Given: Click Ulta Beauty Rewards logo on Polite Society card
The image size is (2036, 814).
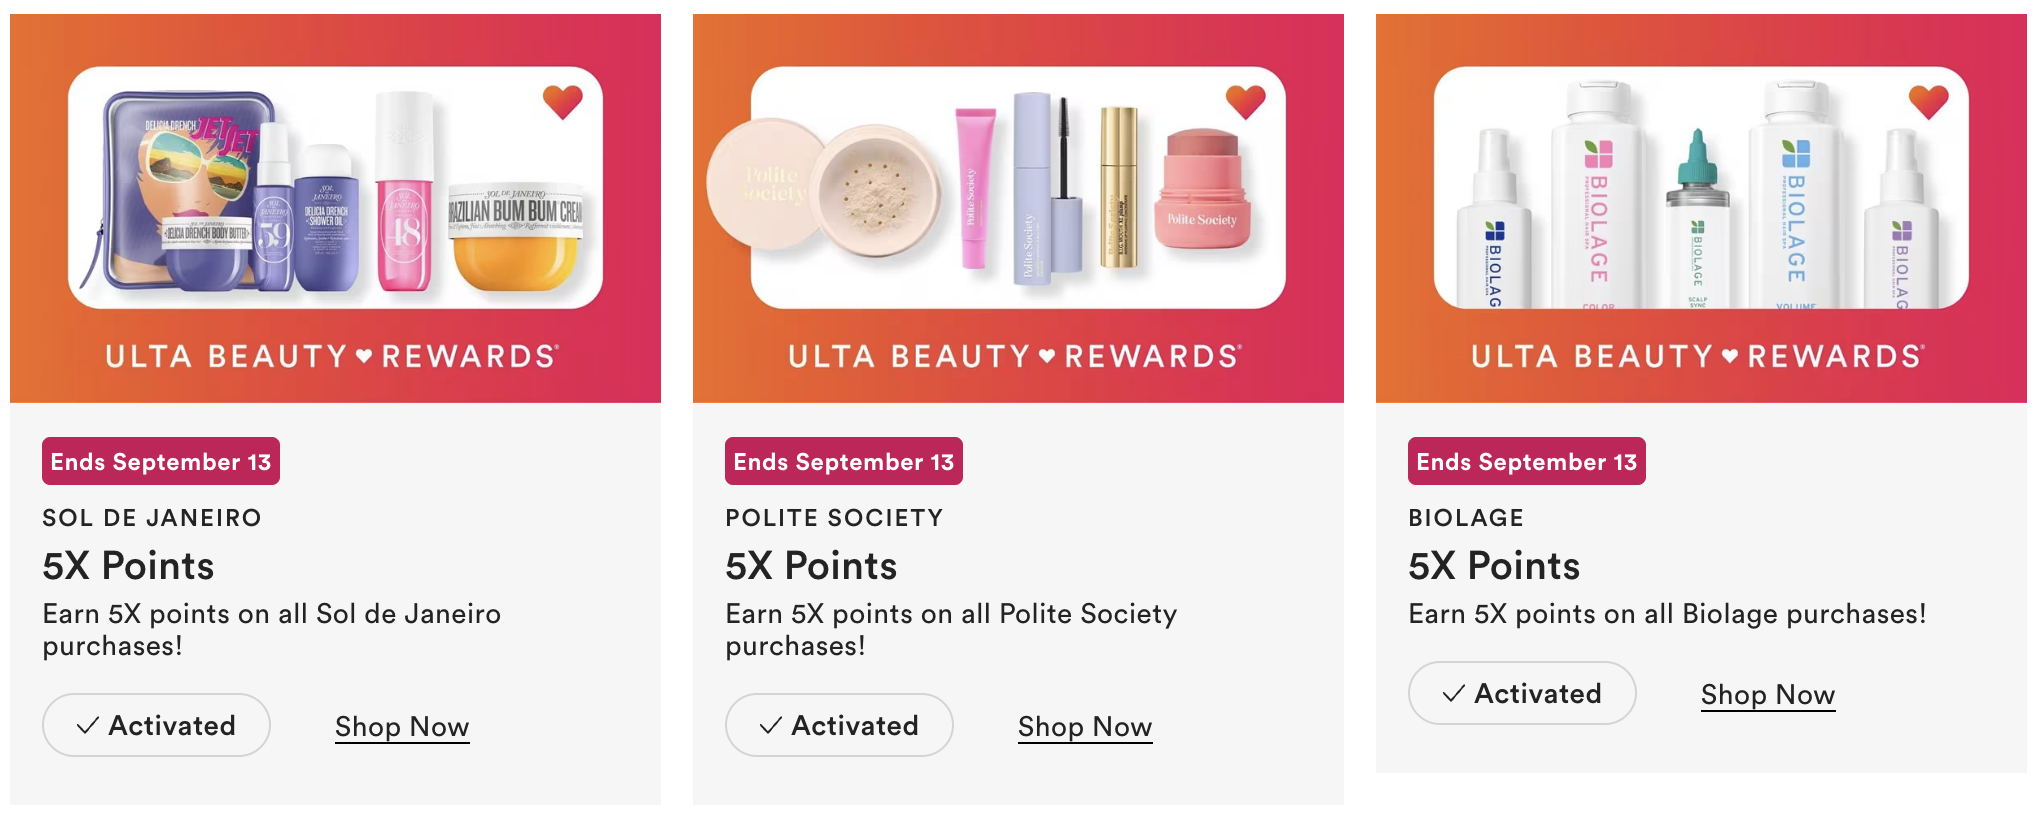Looking at the screenshot, I should [x=1016, y=356].
